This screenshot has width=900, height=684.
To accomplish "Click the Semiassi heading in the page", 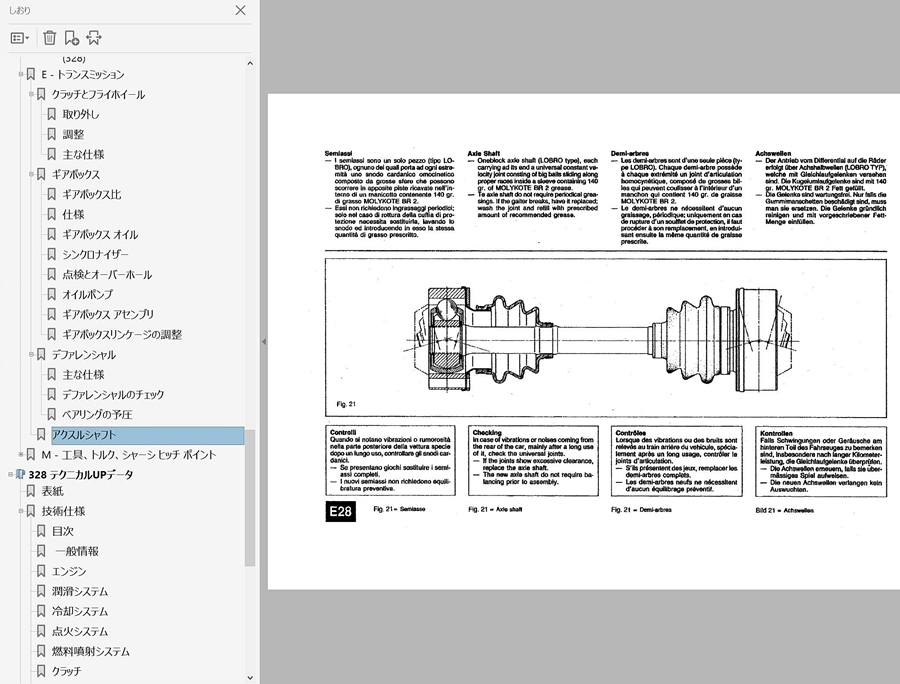I will (338, 154).
